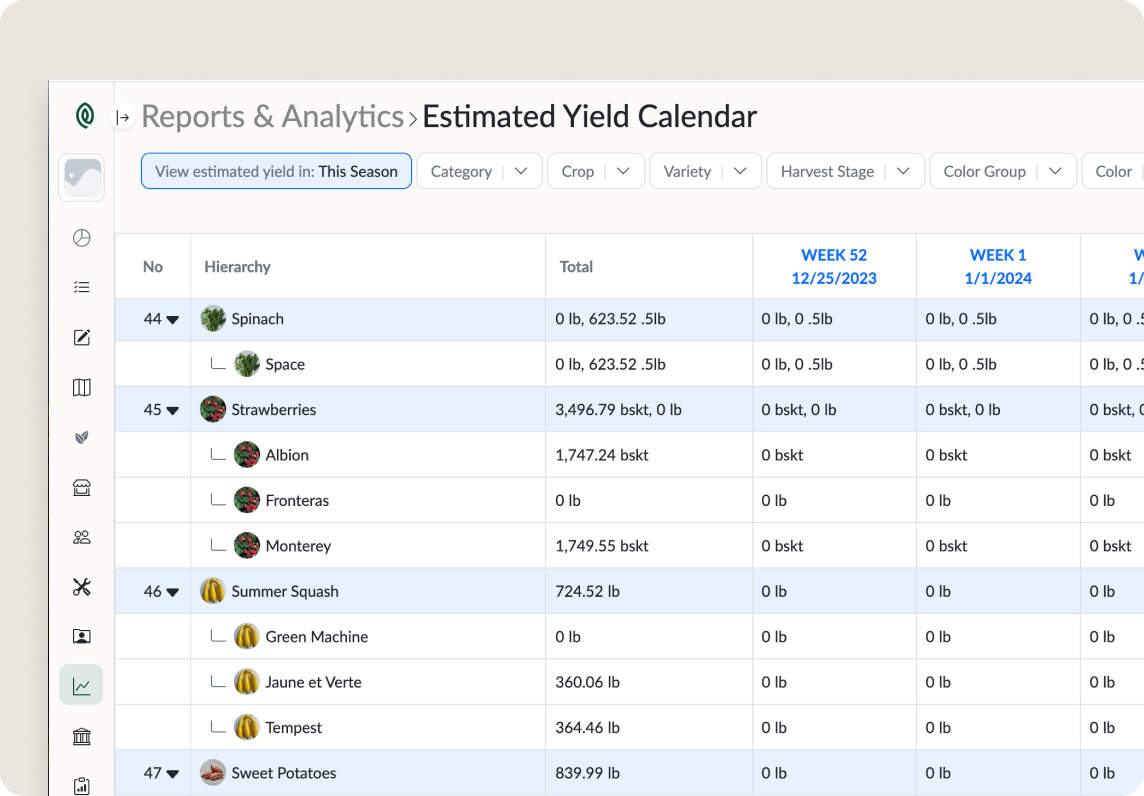Open the edit notes pencil icon
Viewport: 1144px width, 796px height.
pyautogui.click(x=82, y=337)
